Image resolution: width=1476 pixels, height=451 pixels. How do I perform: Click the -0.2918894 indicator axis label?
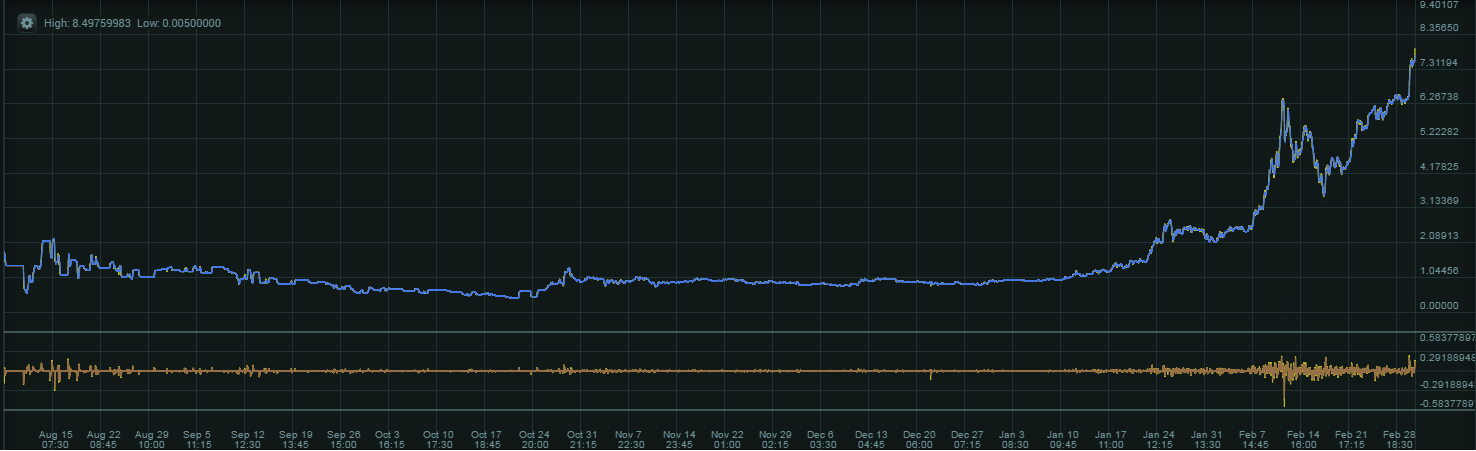(x=1447, y=385)
